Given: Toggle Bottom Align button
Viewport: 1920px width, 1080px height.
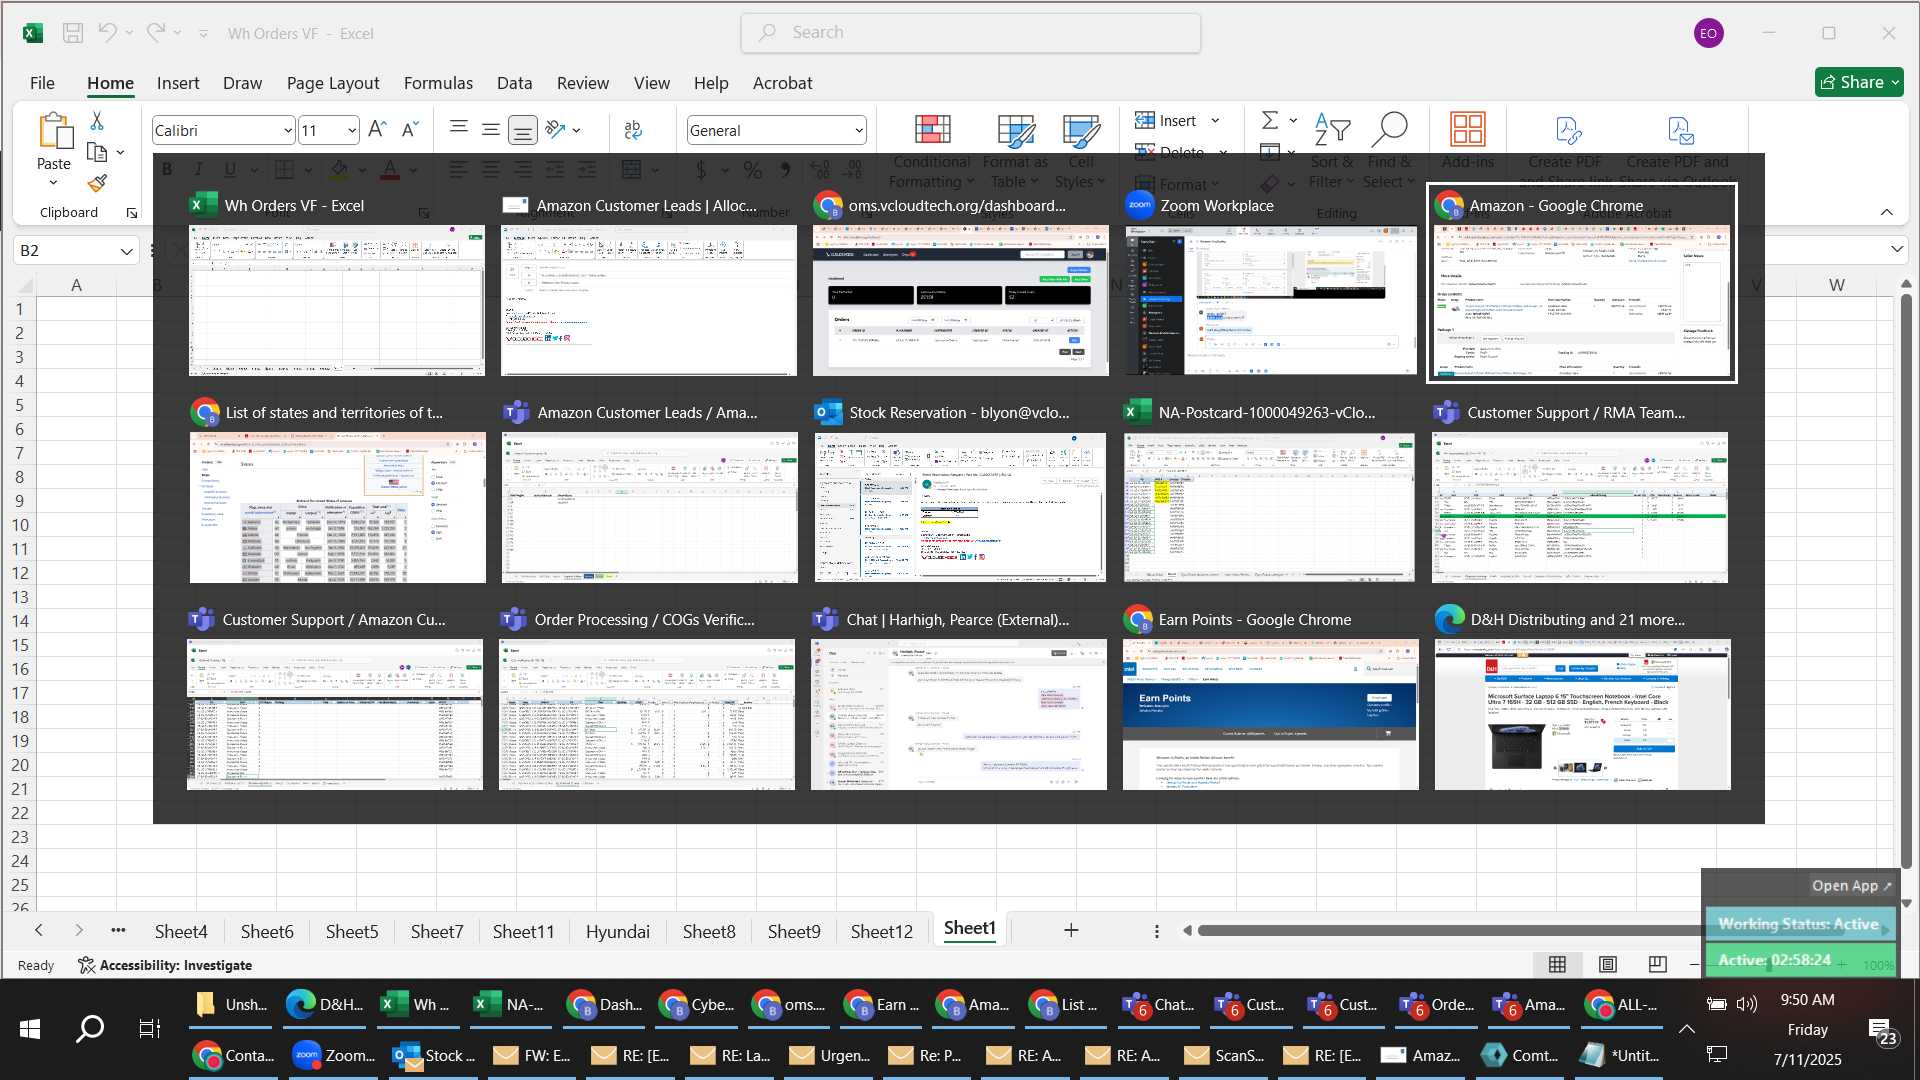Looking at the screenshot, I should coord(522,130).
